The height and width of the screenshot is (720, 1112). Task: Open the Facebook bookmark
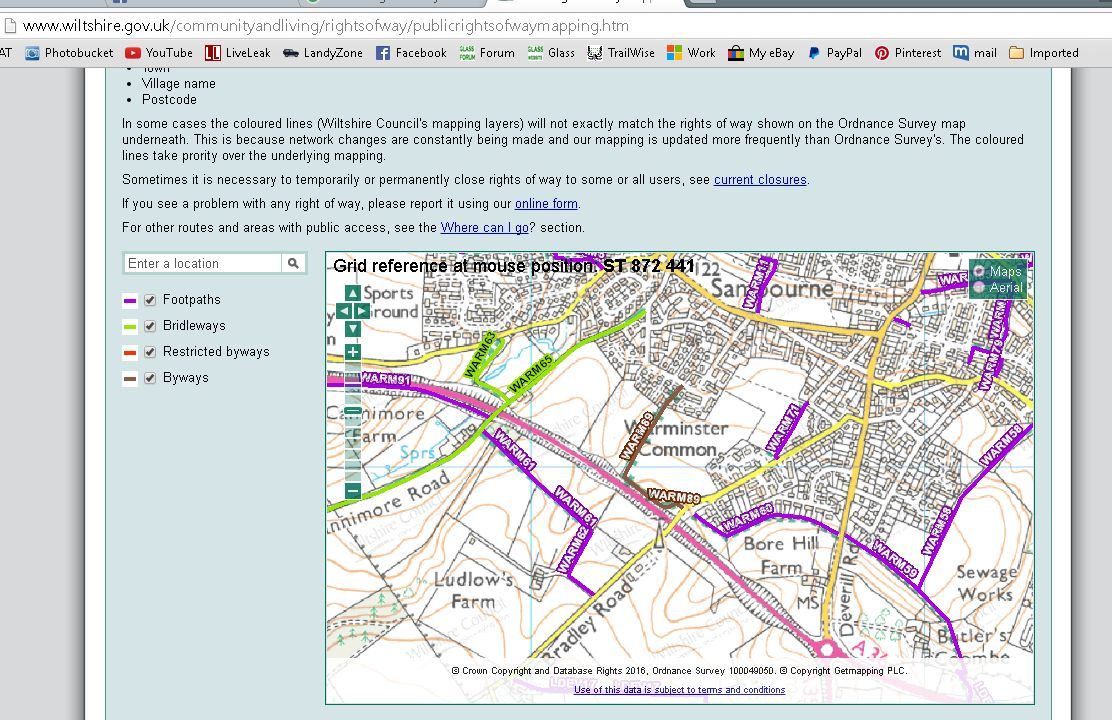click(411, 52)
